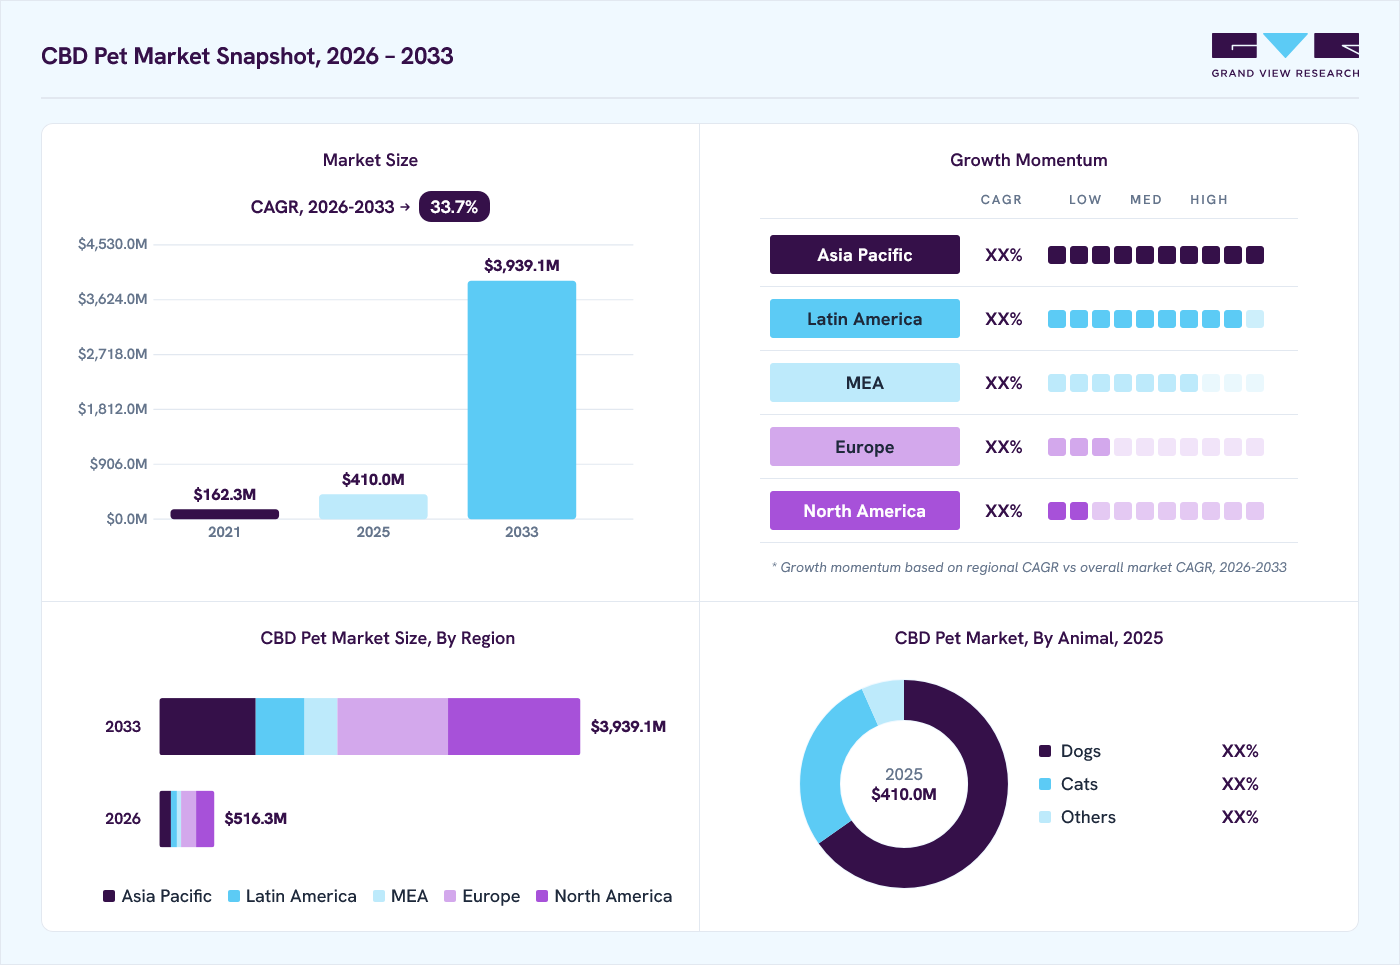1400x965 pixels.
Task: Click the 2021 market size bar
Action: click(225, 514)
